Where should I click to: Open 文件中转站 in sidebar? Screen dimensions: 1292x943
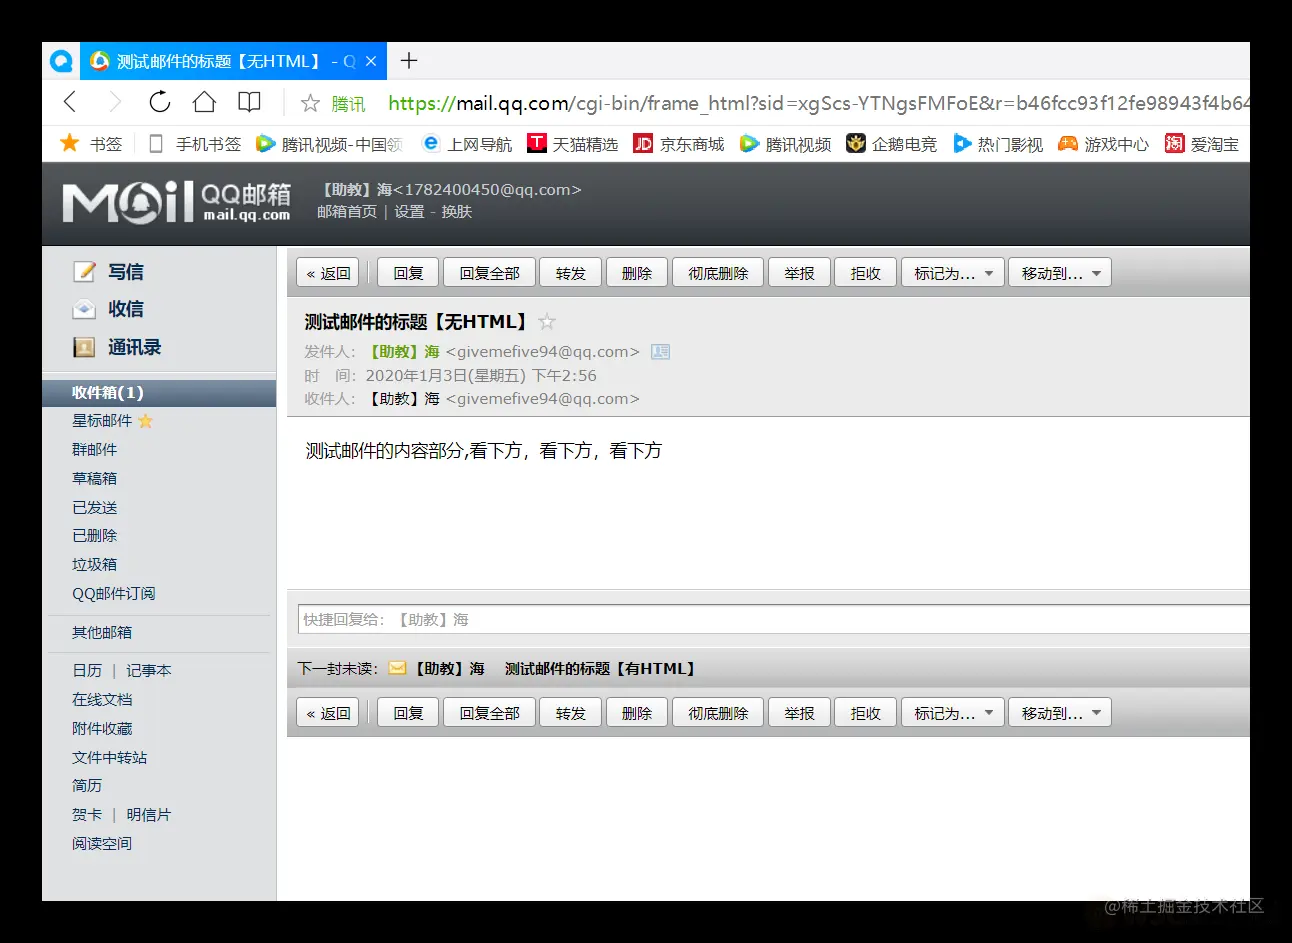(x=109, y=758)
